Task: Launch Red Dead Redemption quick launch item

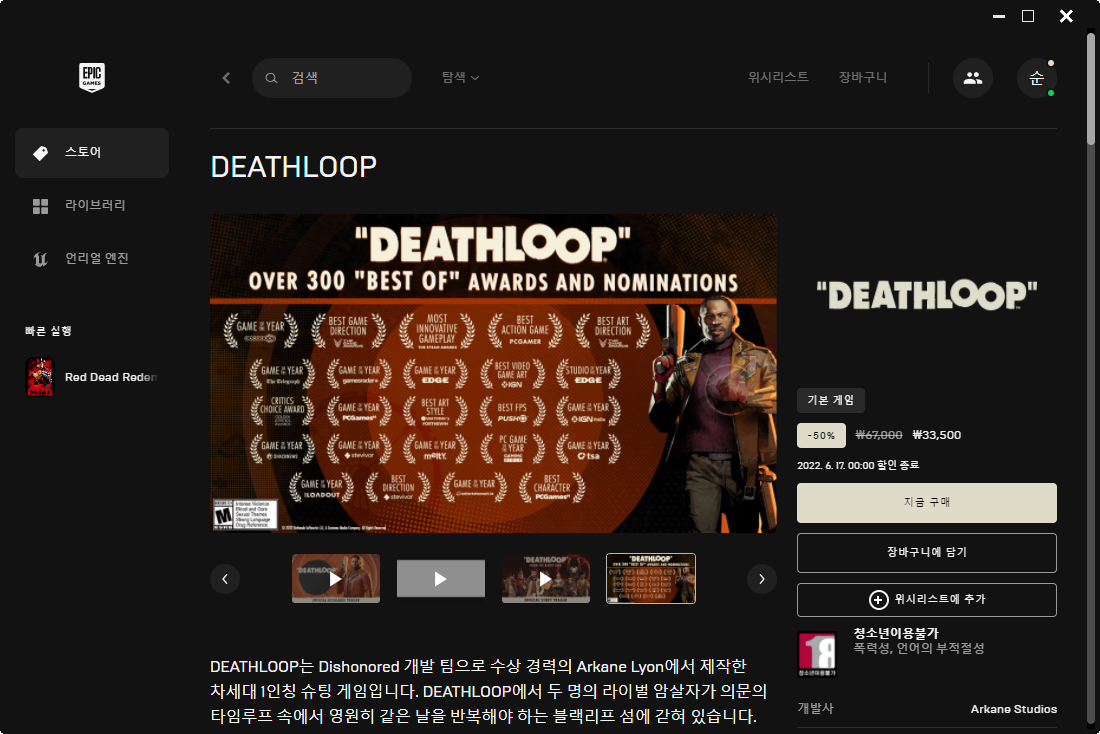Action: click(92, 377)
